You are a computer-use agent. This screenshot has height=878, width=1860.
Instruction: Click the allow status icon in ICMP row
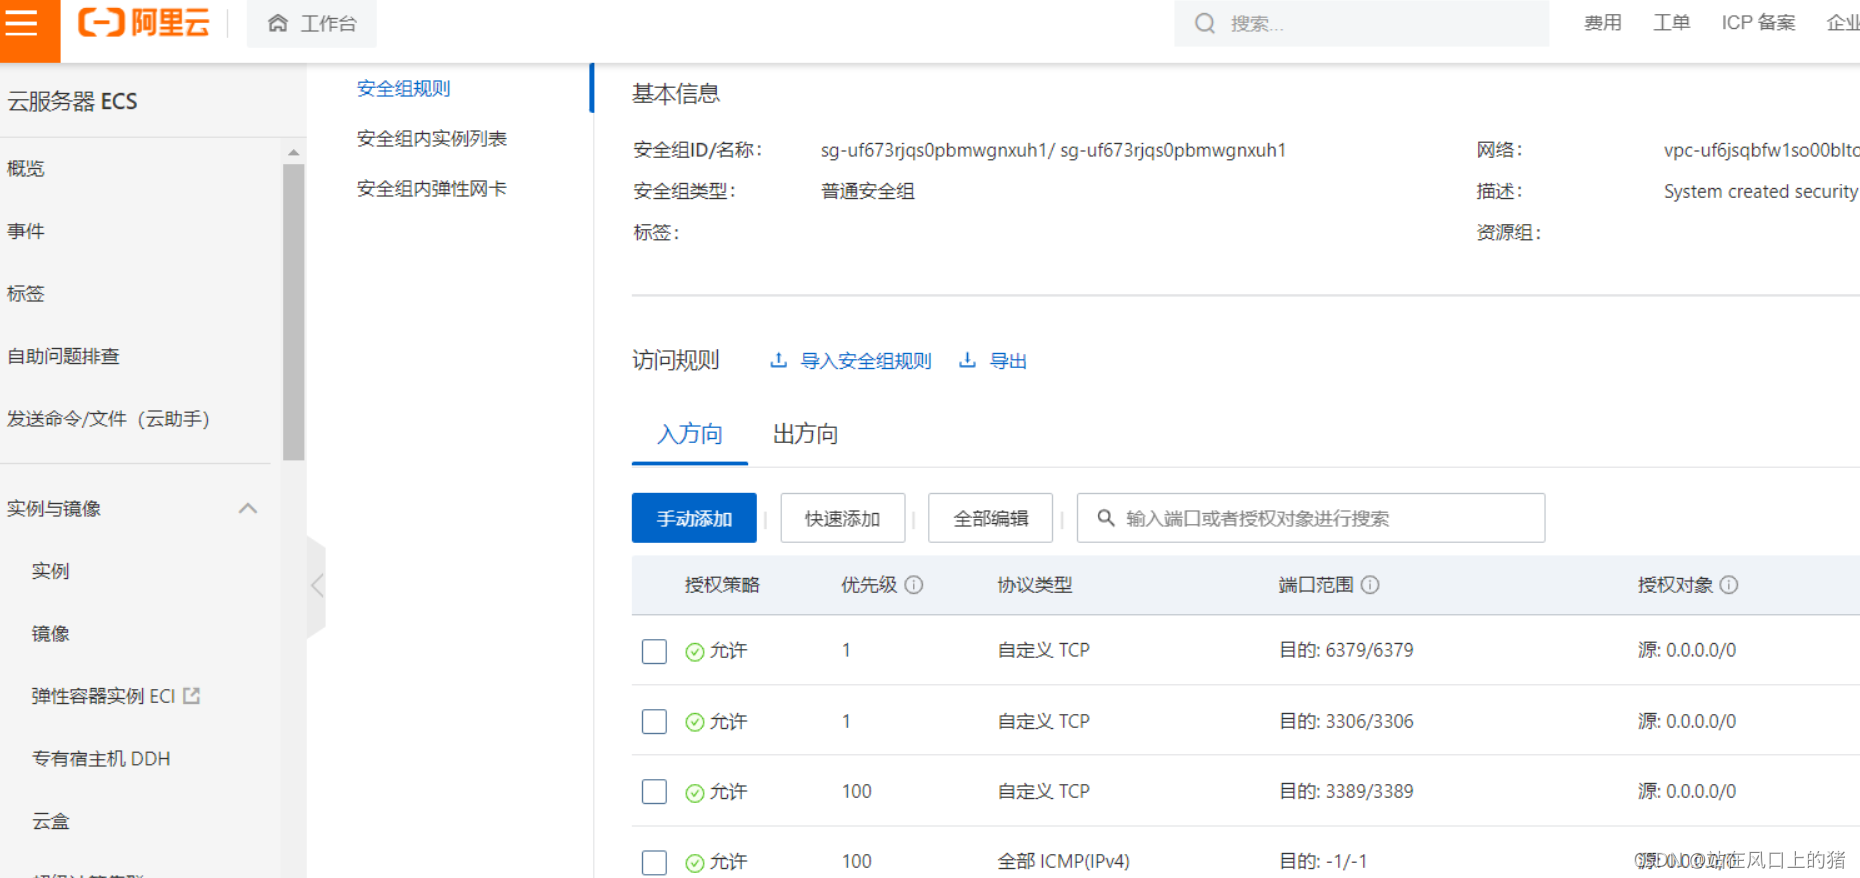[694, 863]
